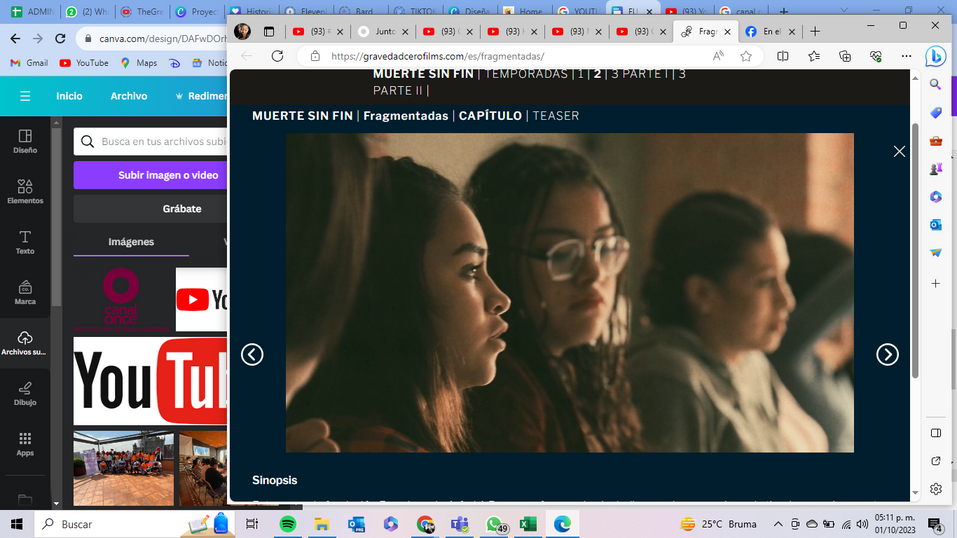Reload the Canva page in Chrome
The image size is (957, 538).
click(x=60, y=38)
